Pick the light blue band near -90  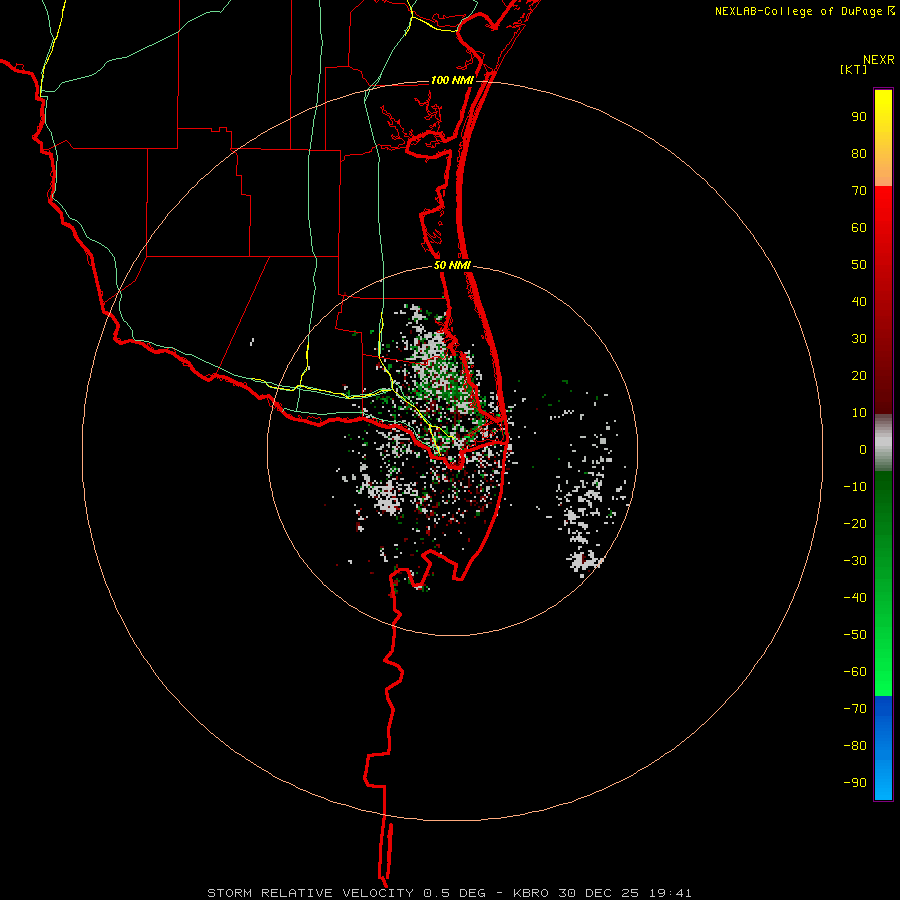[883, 781]
